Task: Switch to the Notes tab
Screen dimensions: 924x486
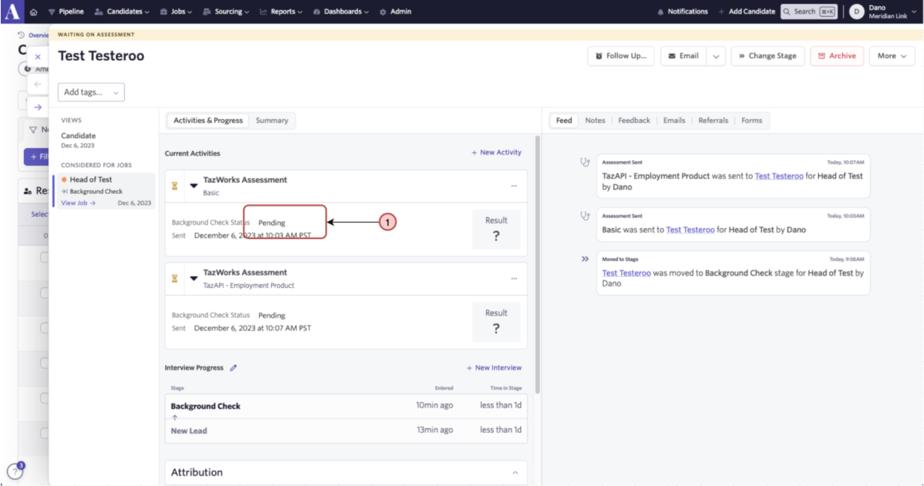Action: 595,120
